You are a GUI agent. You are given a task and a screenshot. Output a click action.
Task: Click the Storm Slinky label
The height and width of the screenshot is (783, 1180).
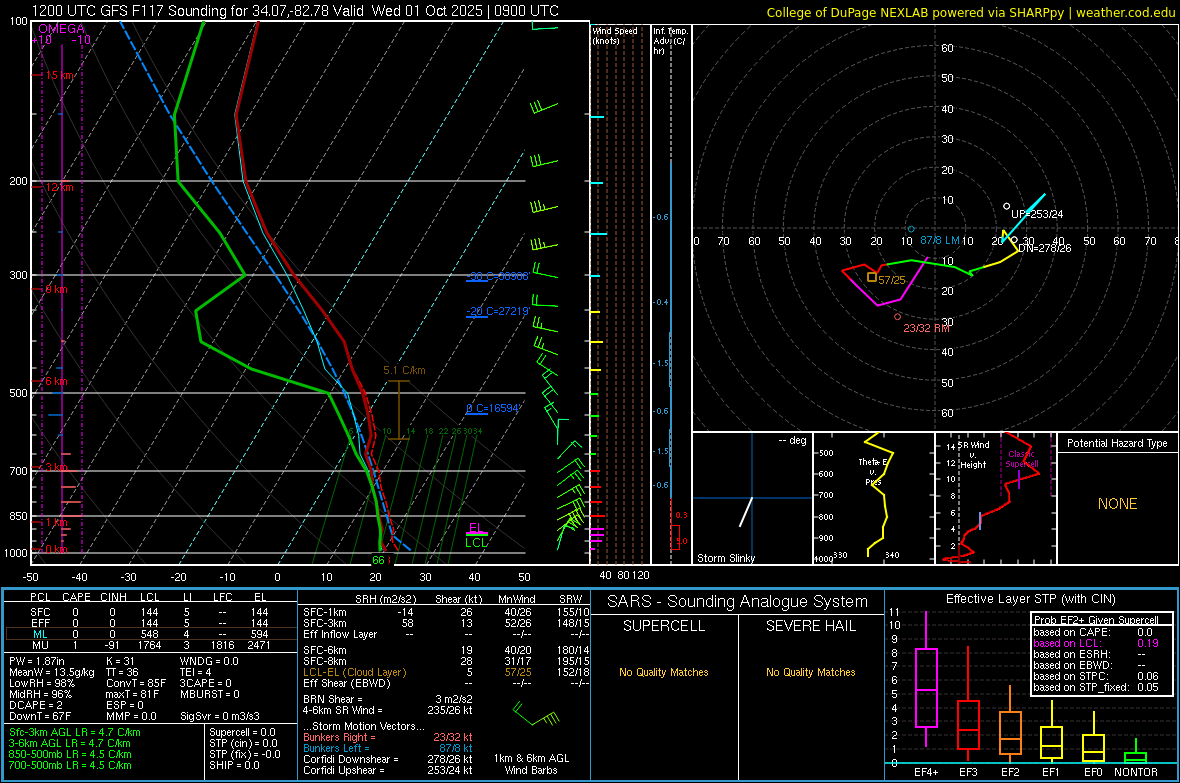tap(725, 558)
